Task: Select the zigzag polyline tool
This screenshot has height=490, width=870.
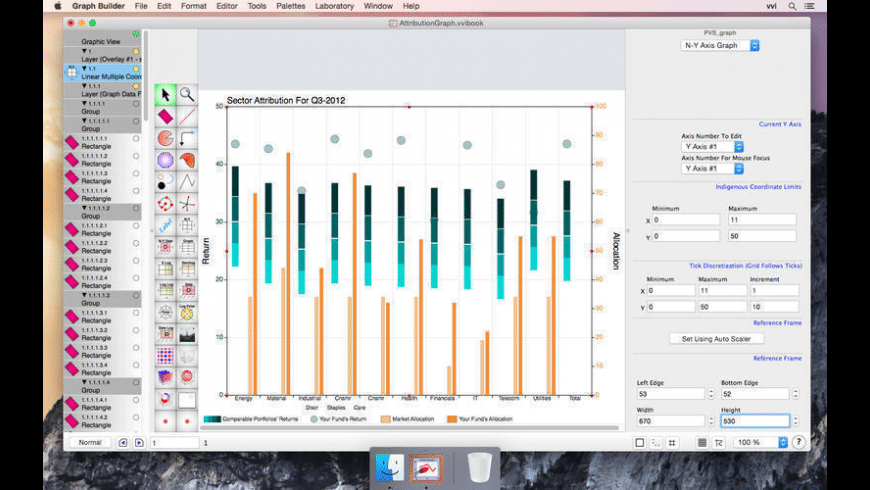Action: [187, 181]
